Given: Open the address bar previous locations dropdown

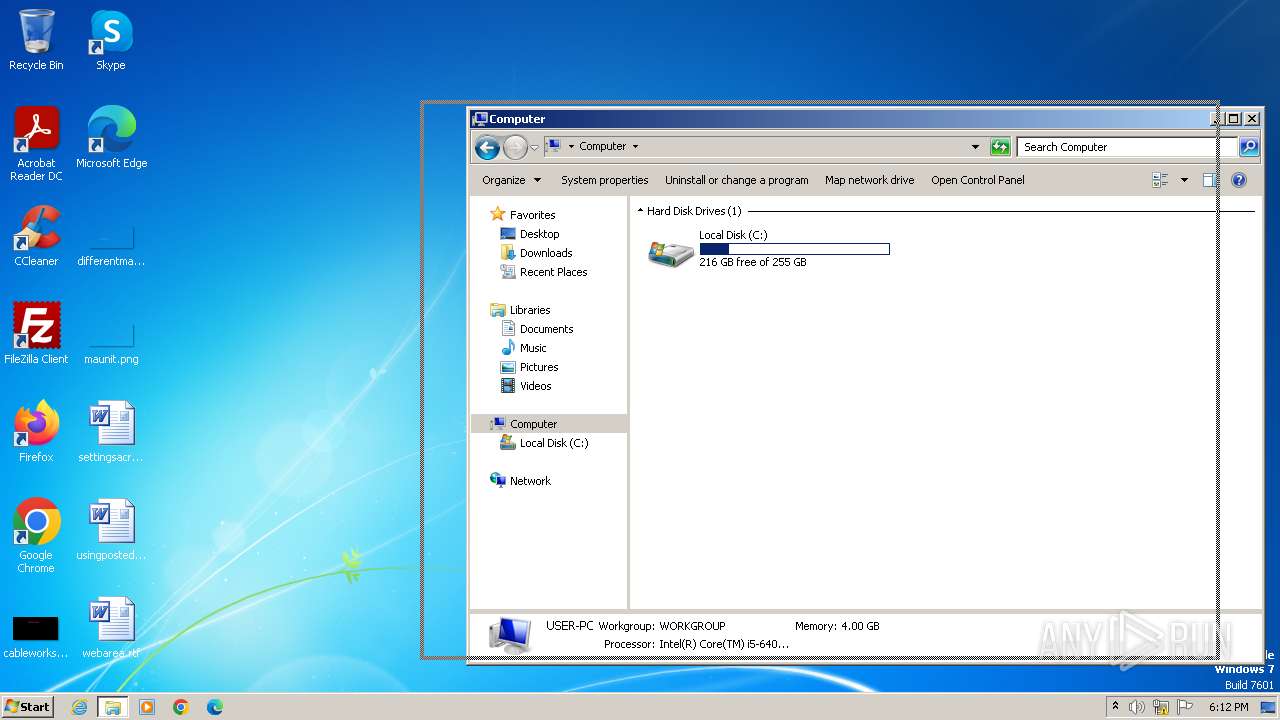Looking at the screenshot, I should 975,147.
